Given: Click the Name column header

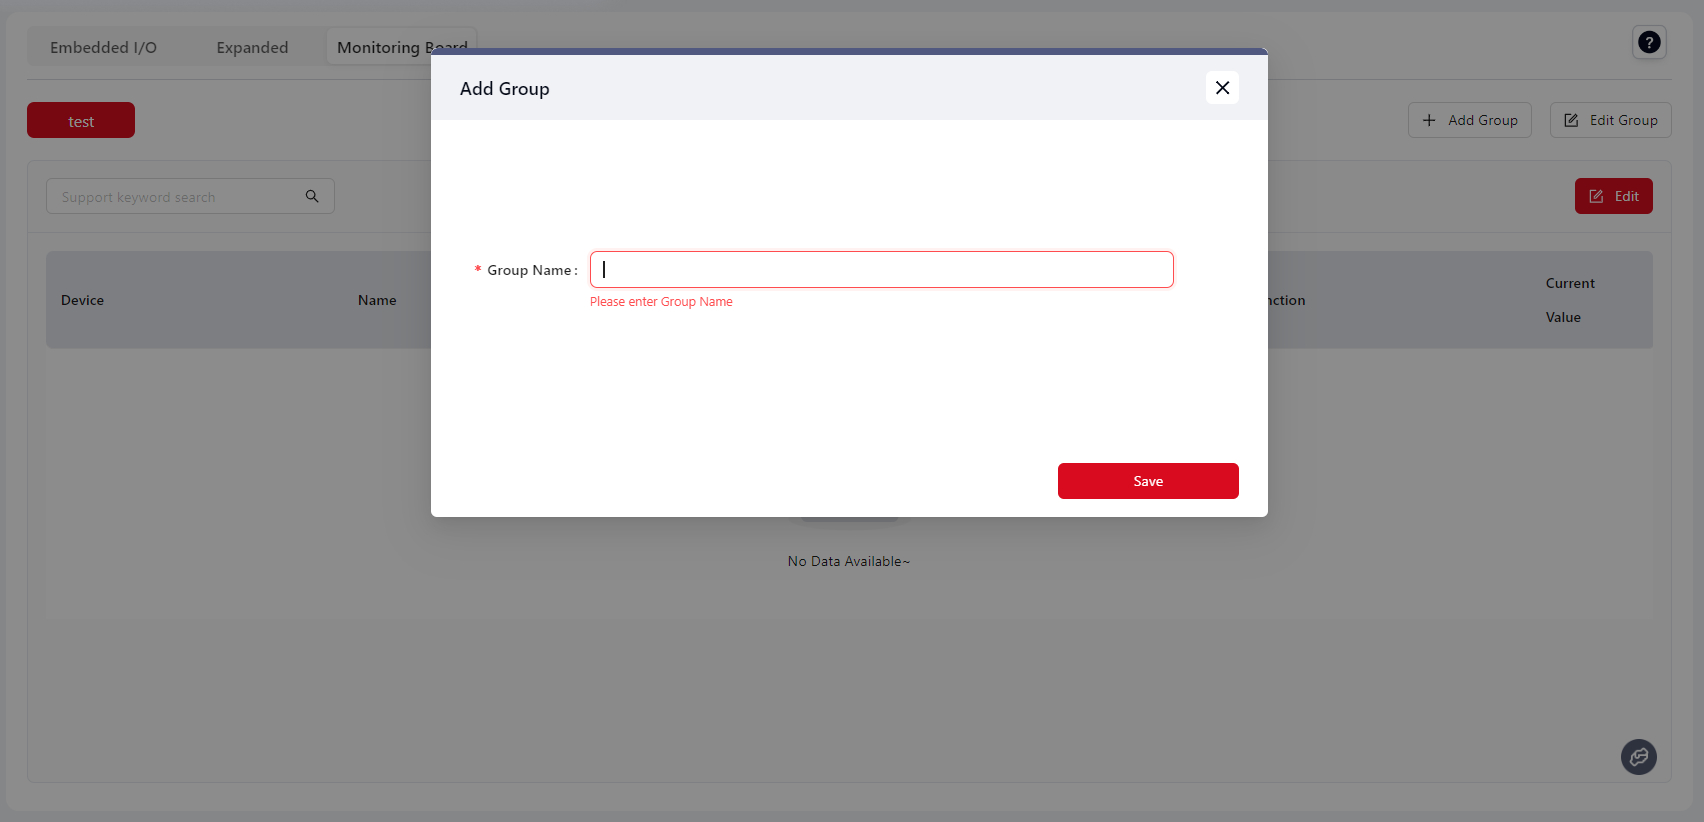Looking at the screenshot, I should [x=377, y=300].
